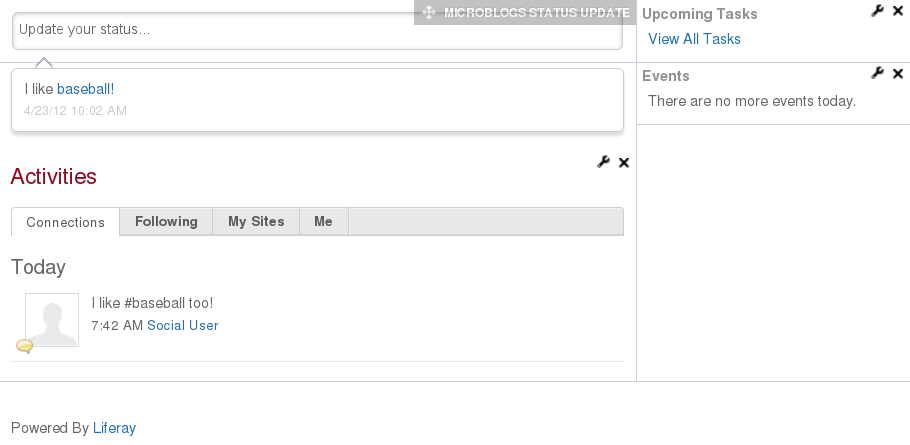Click the Today section heading
The width and height of the screenshot is (910, 445).
pyautogui.click(x=38, y=266)
